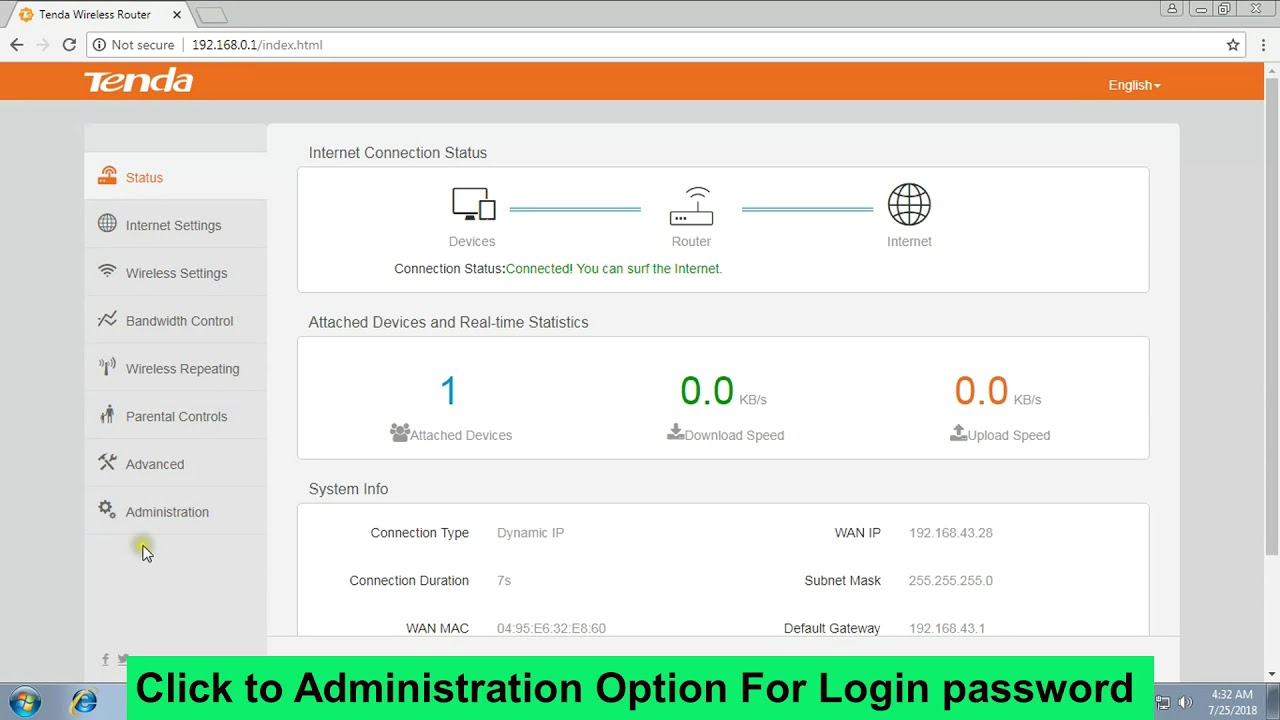1280x720 pixels.
Task: Click the Attached Devices people icon
Action: click(400, 433)
